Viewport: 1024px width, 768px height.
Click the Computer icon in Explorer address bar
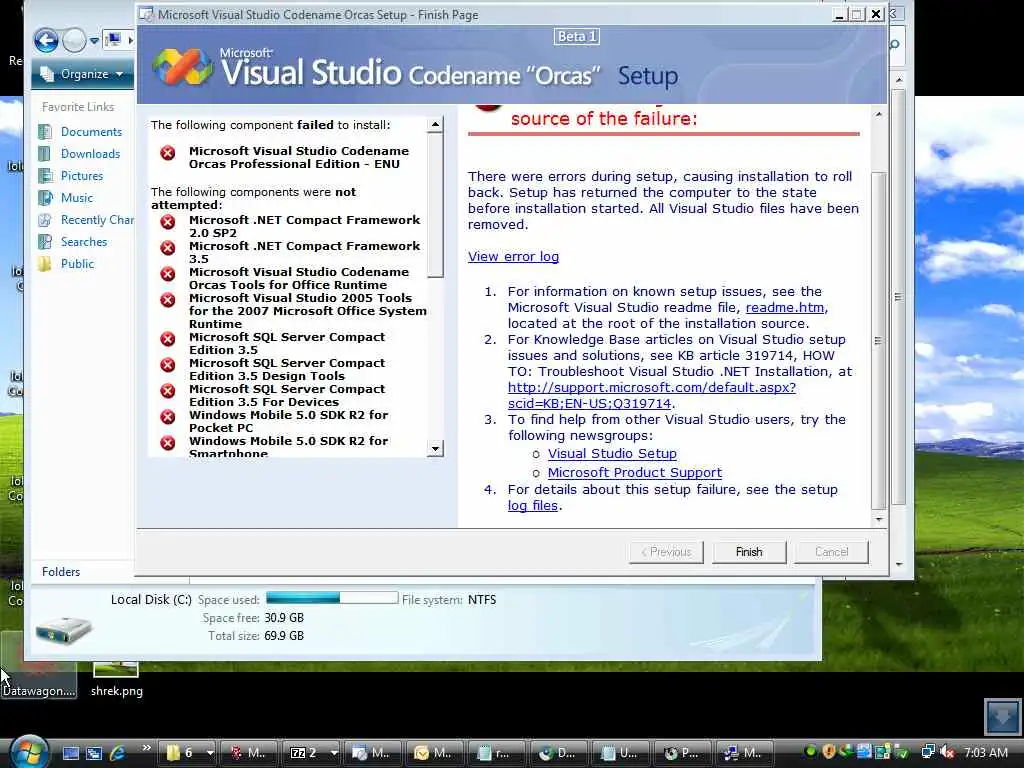(114, 40)
